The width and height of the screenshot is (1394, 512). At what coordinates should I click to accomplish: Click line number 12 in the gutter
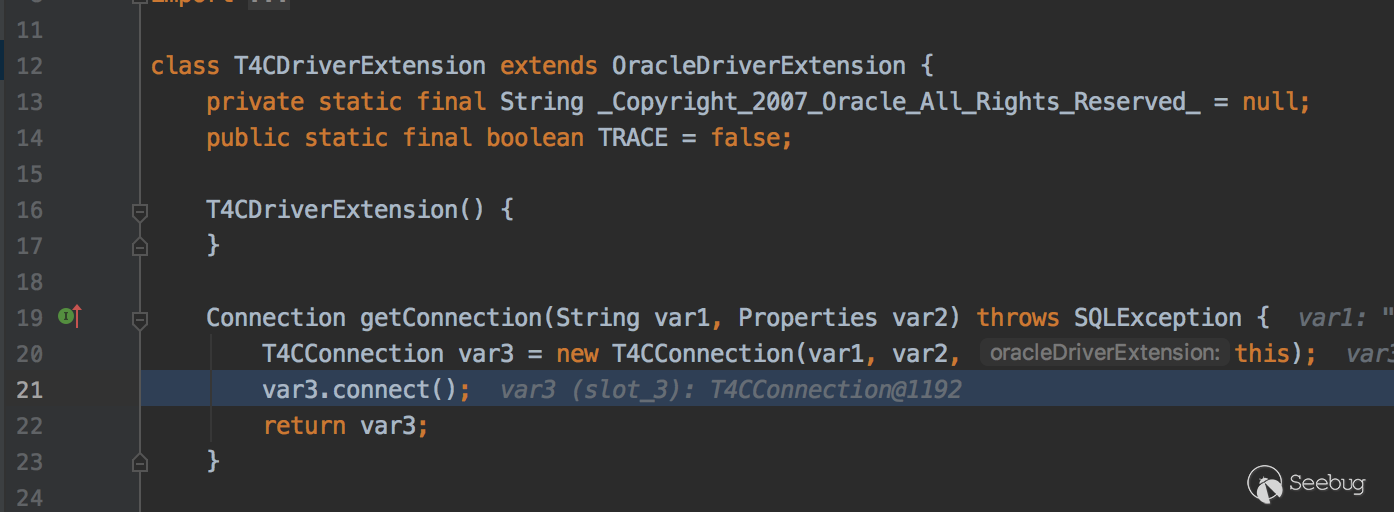pos(30,66)
